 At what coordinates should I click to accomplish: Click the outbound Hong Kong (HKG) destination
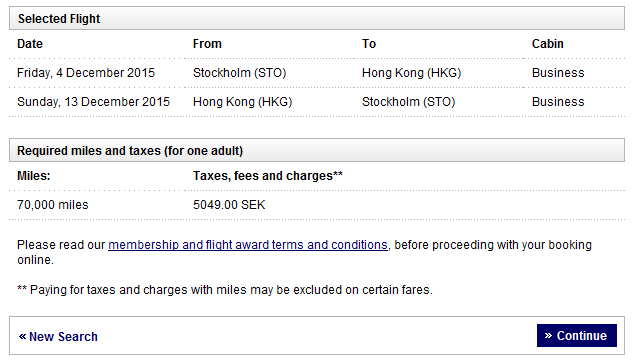point(411,73)
